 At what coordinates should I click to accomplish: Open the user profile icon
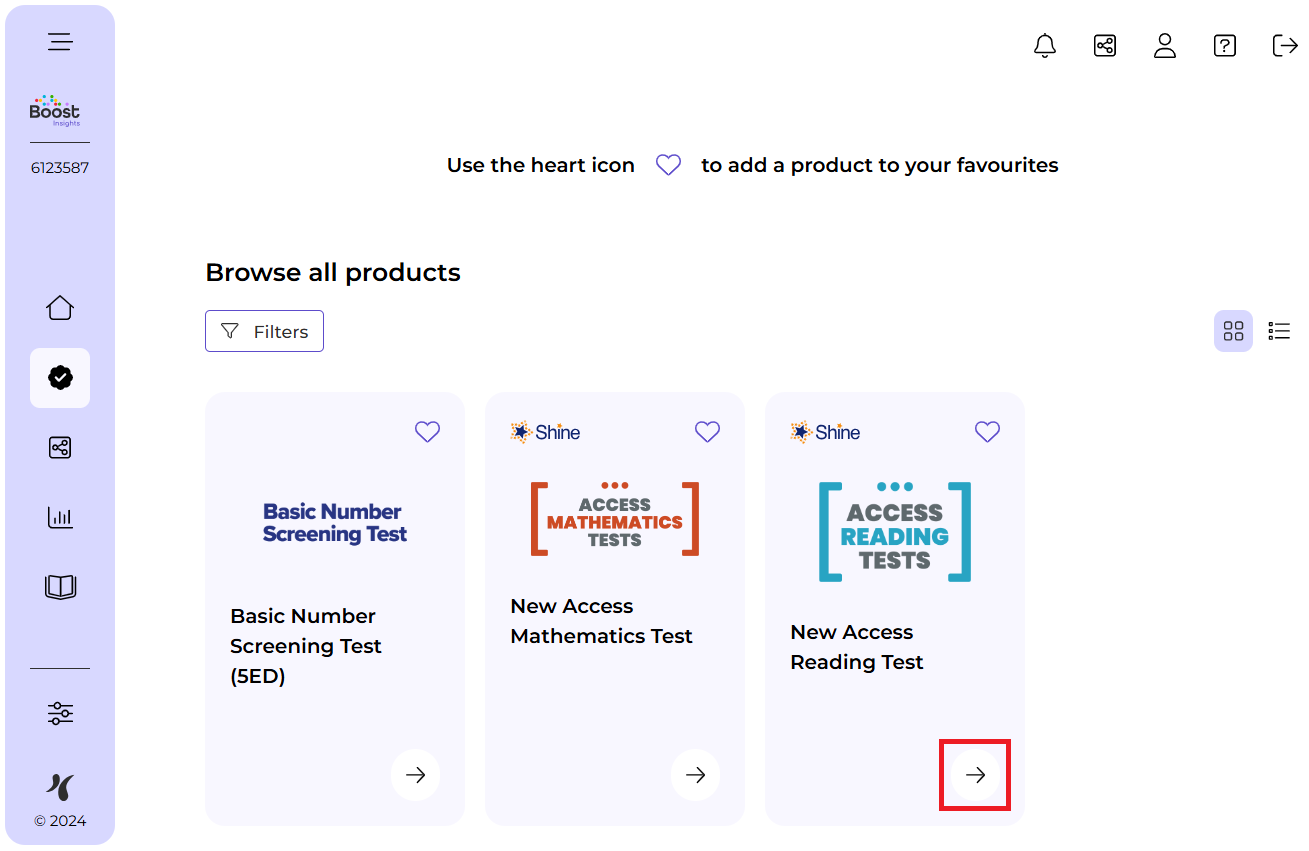tap(1165, 45)
